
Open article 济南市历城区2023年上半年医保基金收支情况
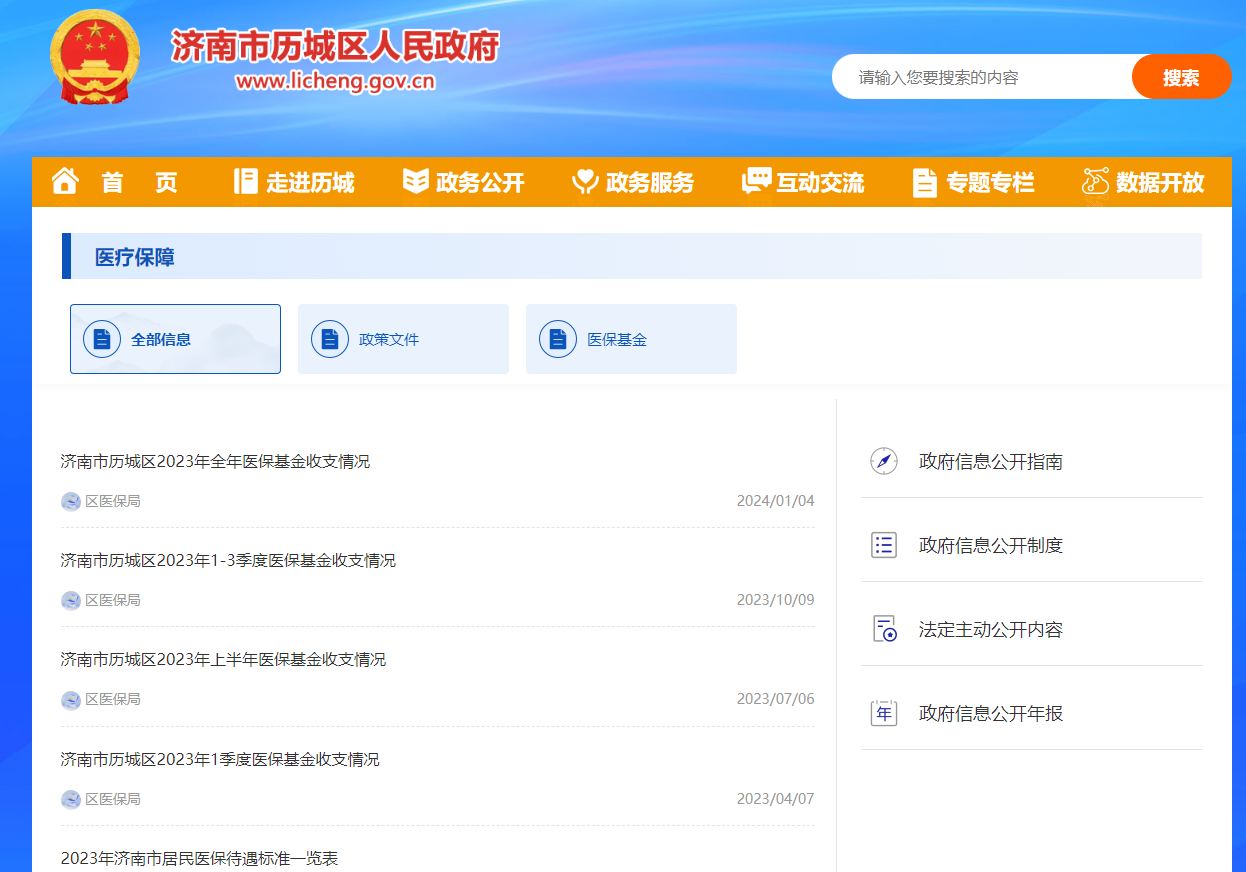(x=223, y=659)
